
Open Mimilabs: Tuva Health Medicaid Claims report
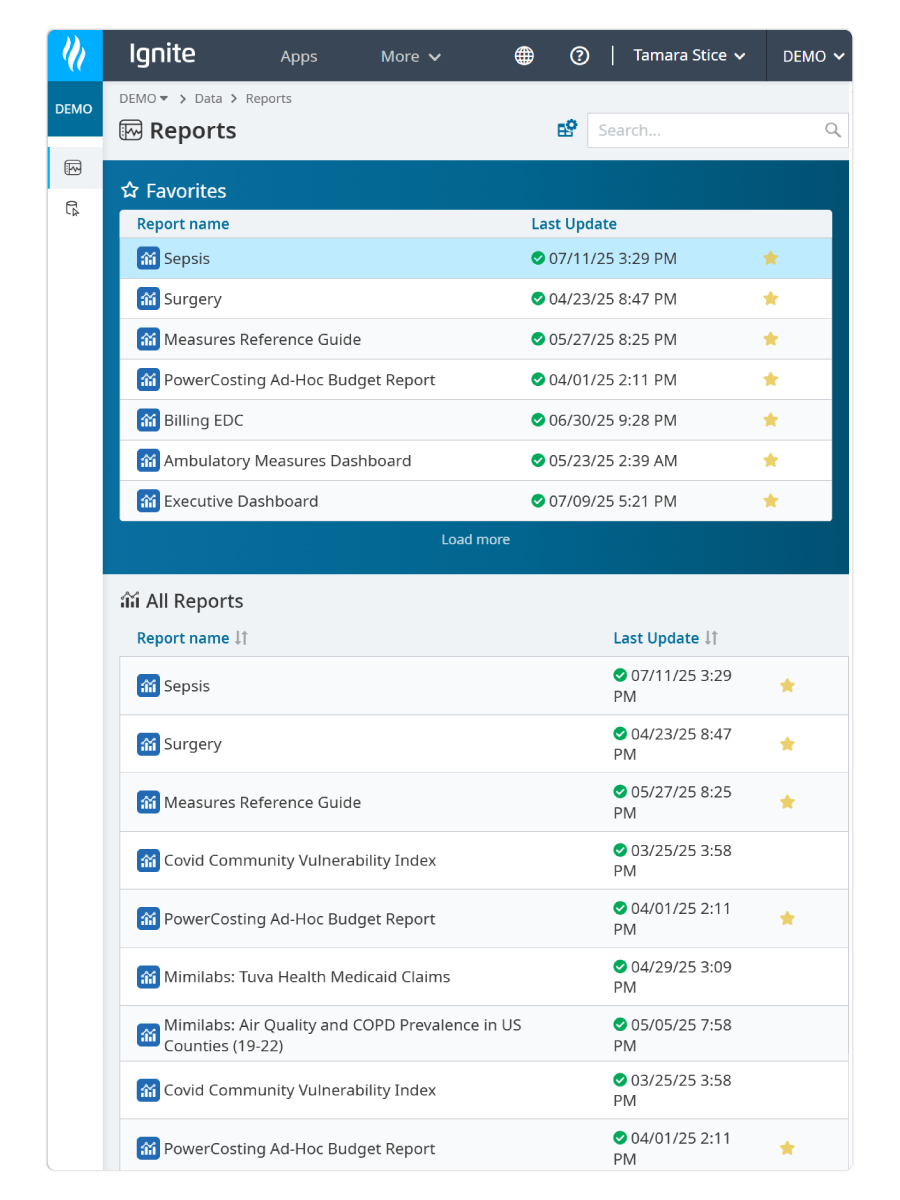(307, 977)
